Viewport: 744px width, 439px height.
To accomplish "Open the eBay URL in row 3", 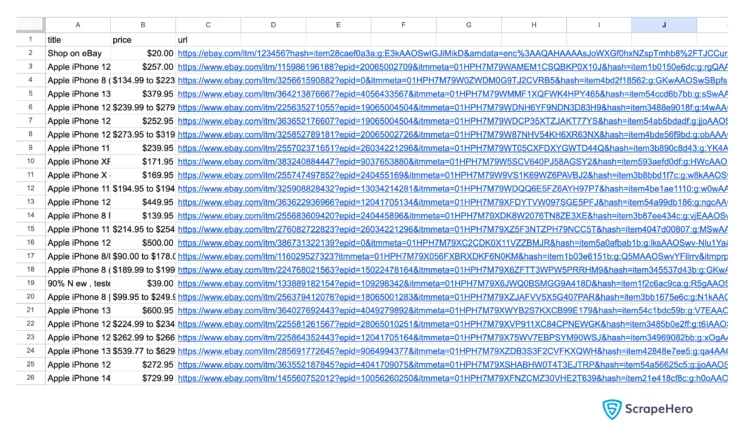I will (452, 67).
